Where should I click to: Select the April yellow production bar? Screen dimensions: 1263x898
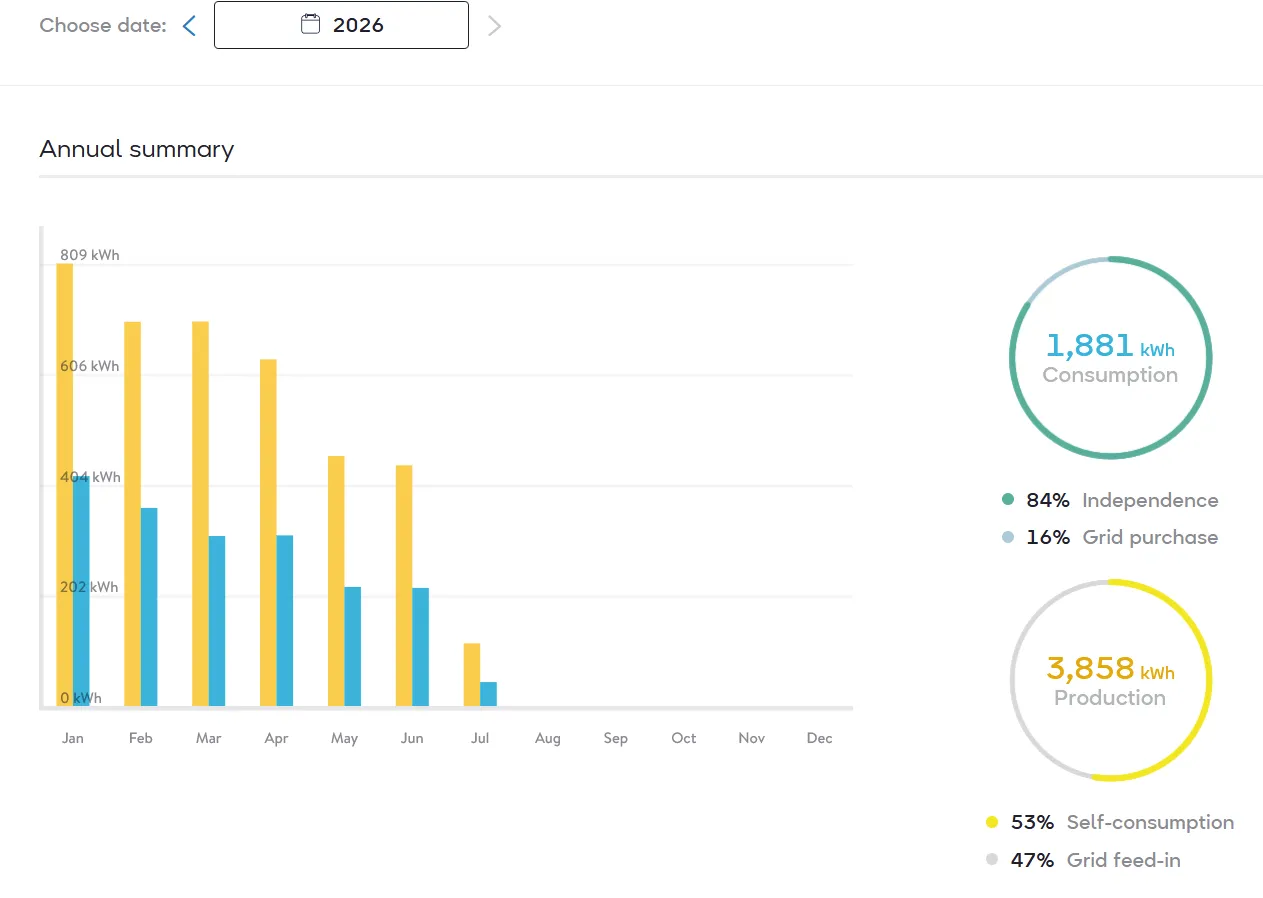pyautogui.click(x=268, y=533)
